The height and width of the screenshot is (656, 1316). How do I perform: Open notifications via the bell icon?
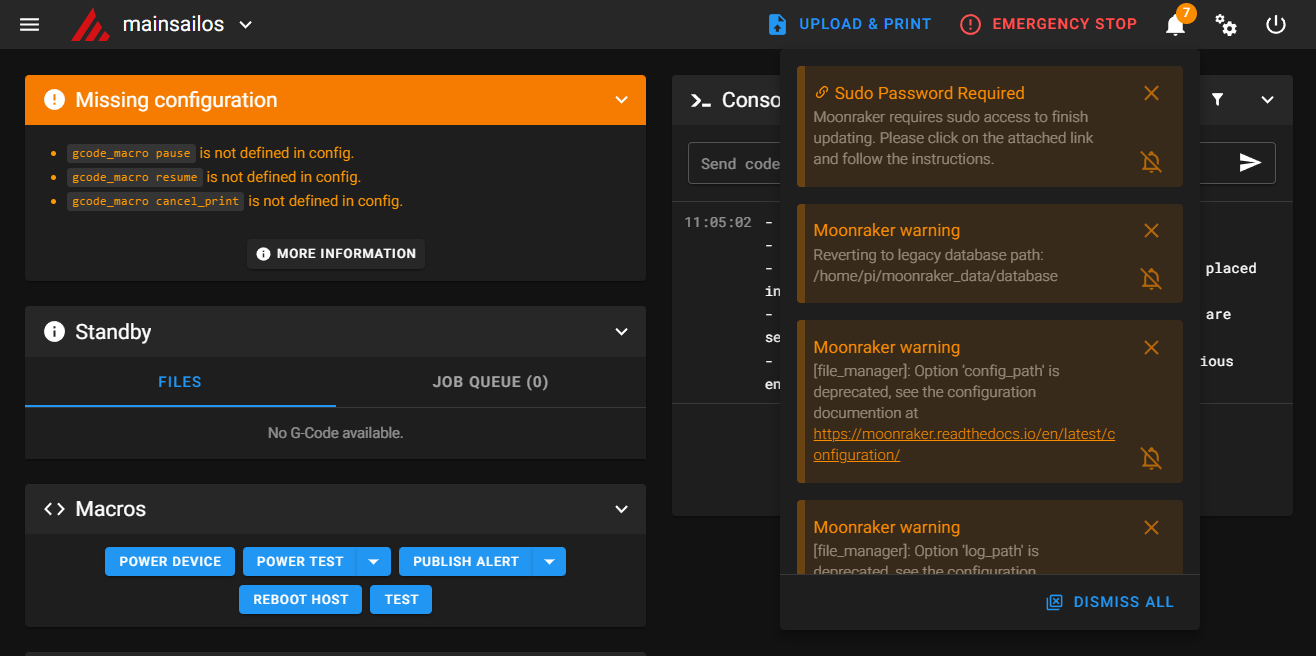point(1175,24)
